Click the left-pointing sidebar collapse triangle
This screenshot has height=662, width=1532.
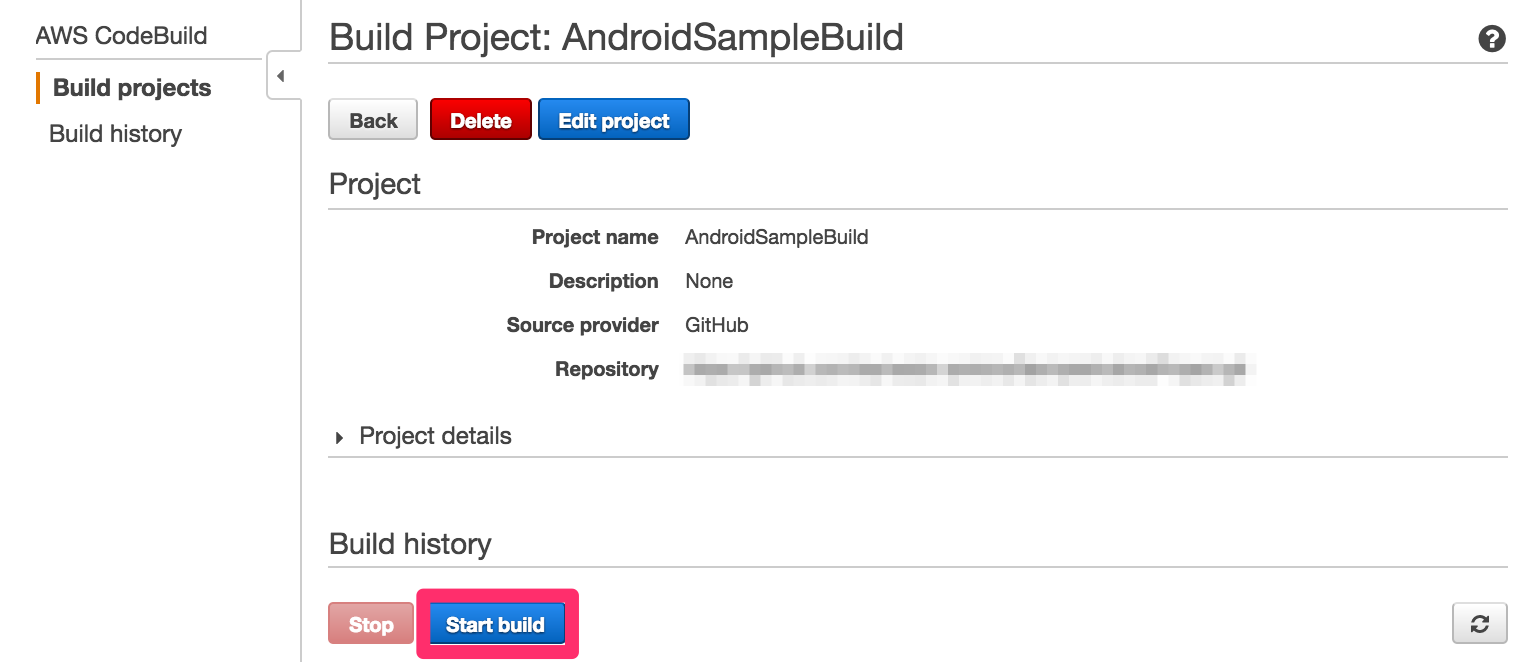click(281, 75)
